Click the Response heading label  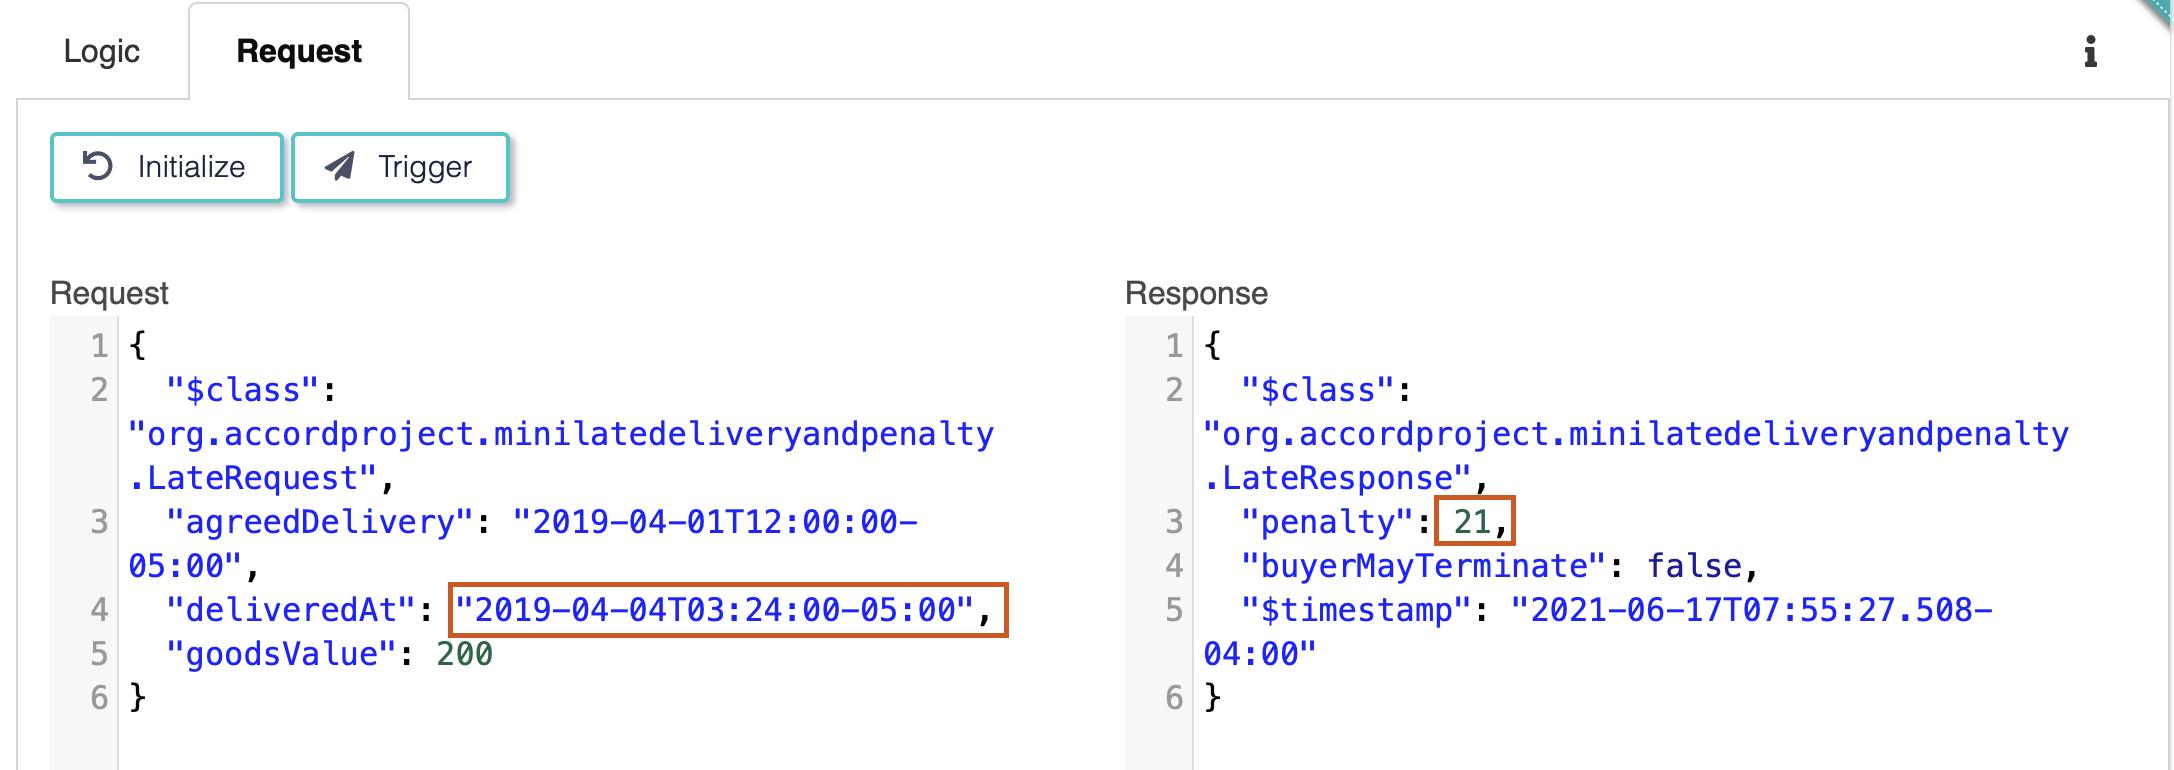tap(1196, 293)
